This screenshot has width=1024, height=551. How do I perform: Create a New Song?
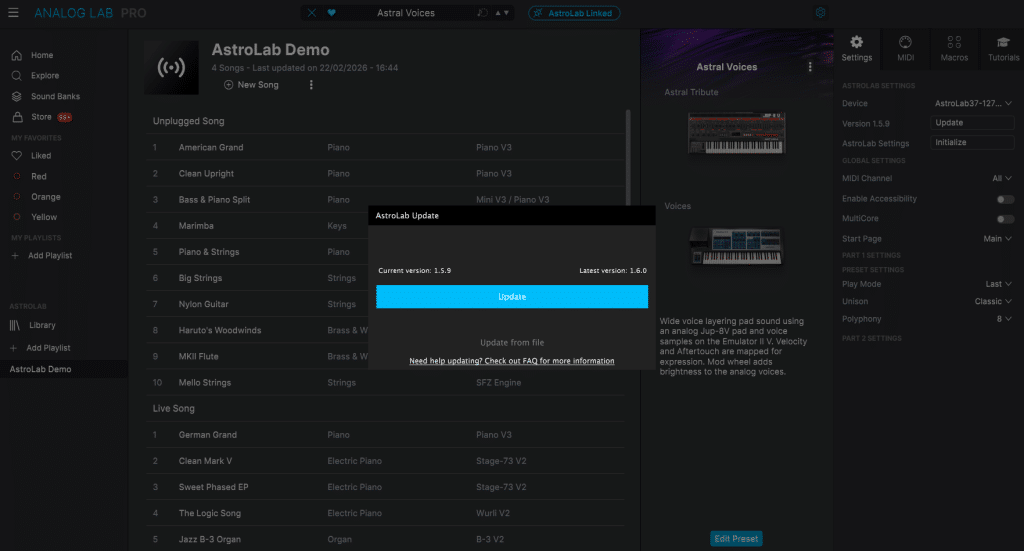251,85
